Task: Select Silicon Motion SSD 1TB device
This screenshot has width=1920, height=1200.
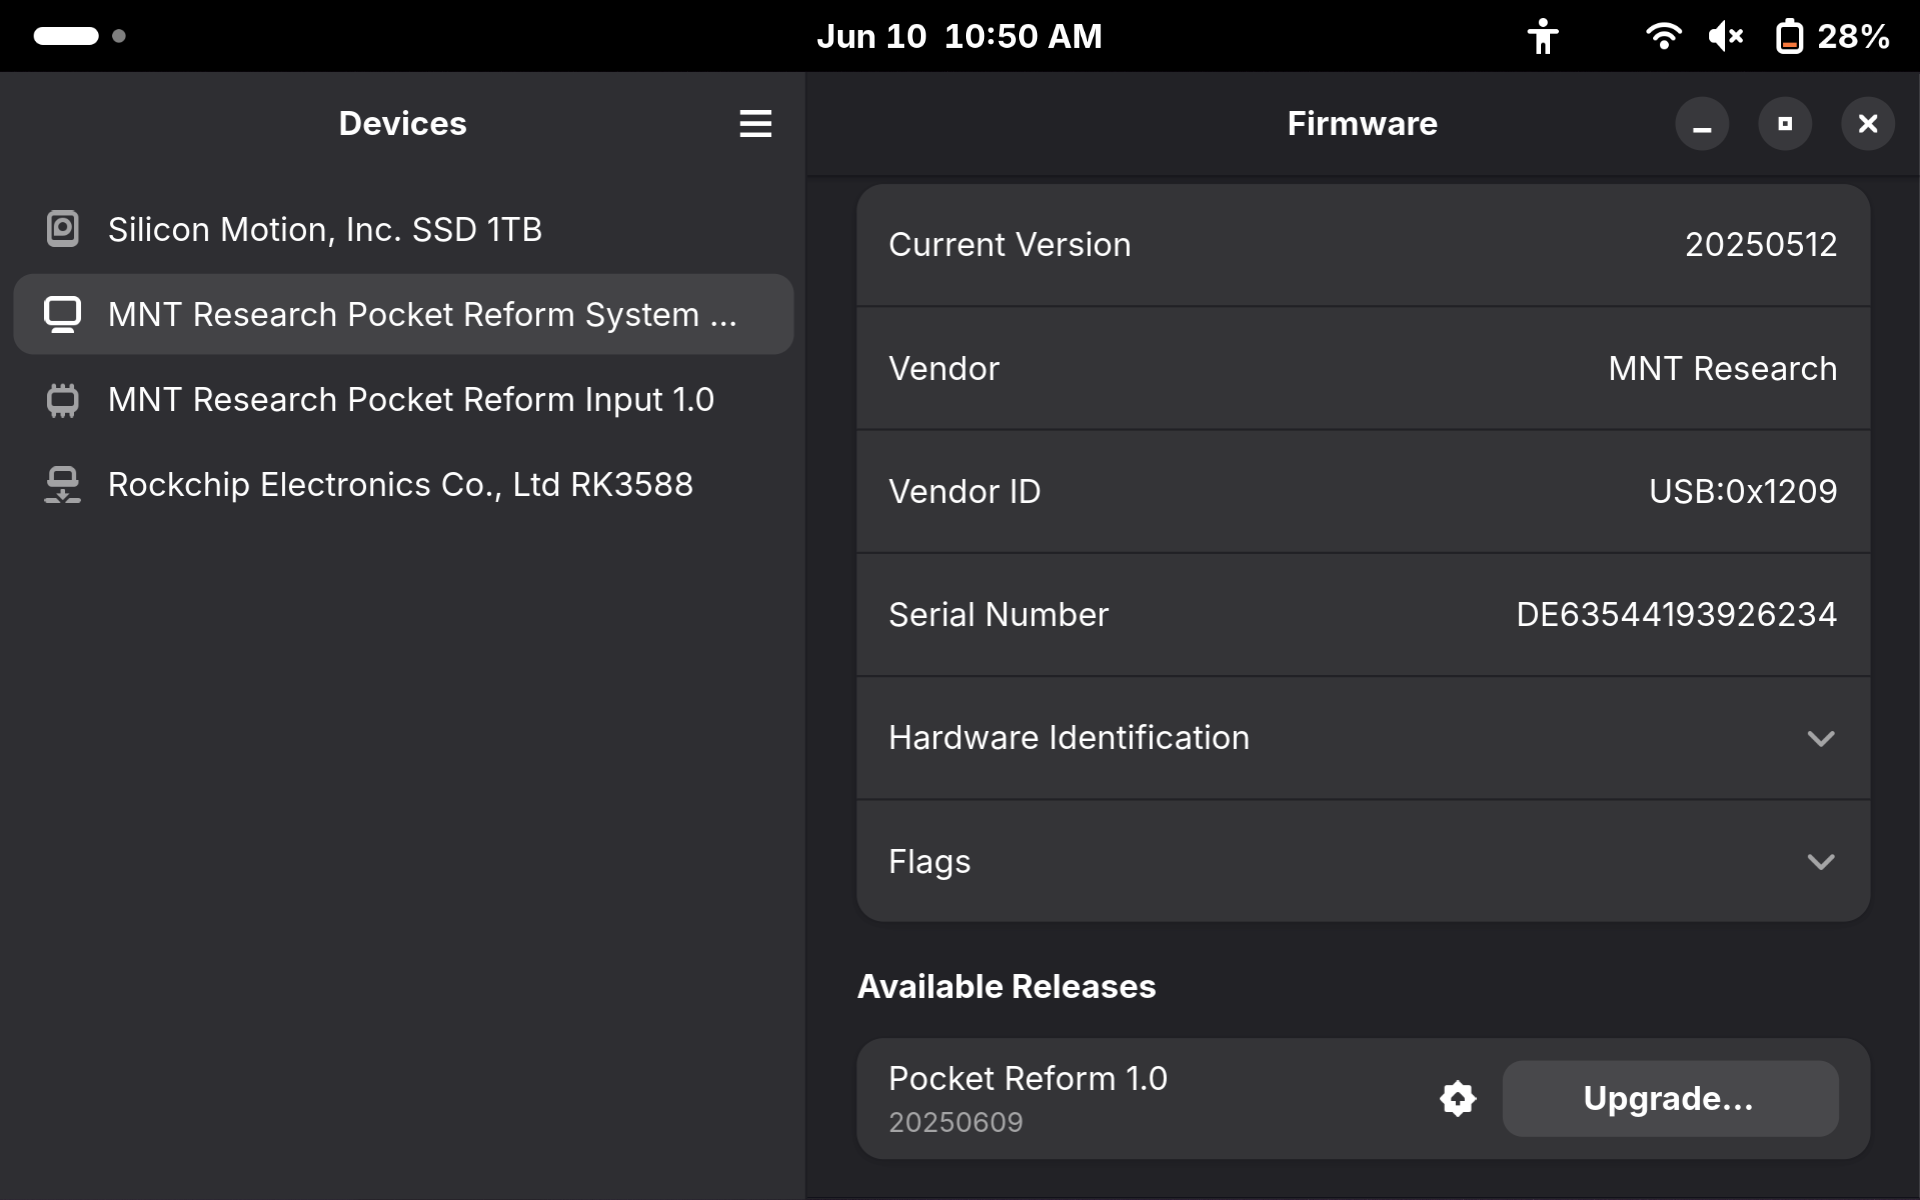Action: click(403, 229)
